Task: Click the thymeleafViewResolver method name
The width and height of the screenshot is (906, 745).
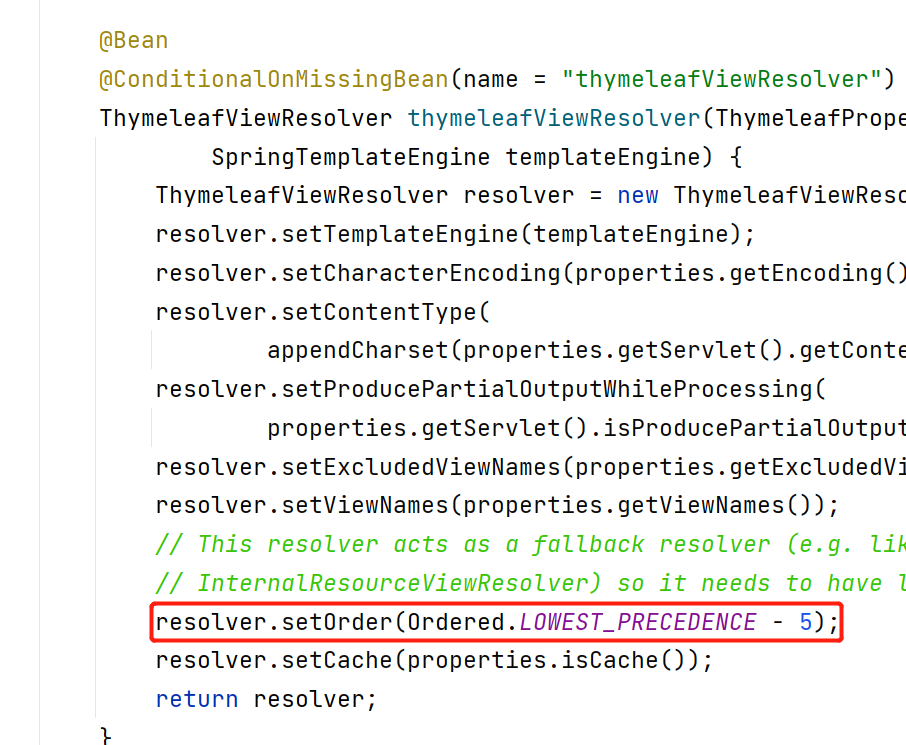Action: click(554, 118)
